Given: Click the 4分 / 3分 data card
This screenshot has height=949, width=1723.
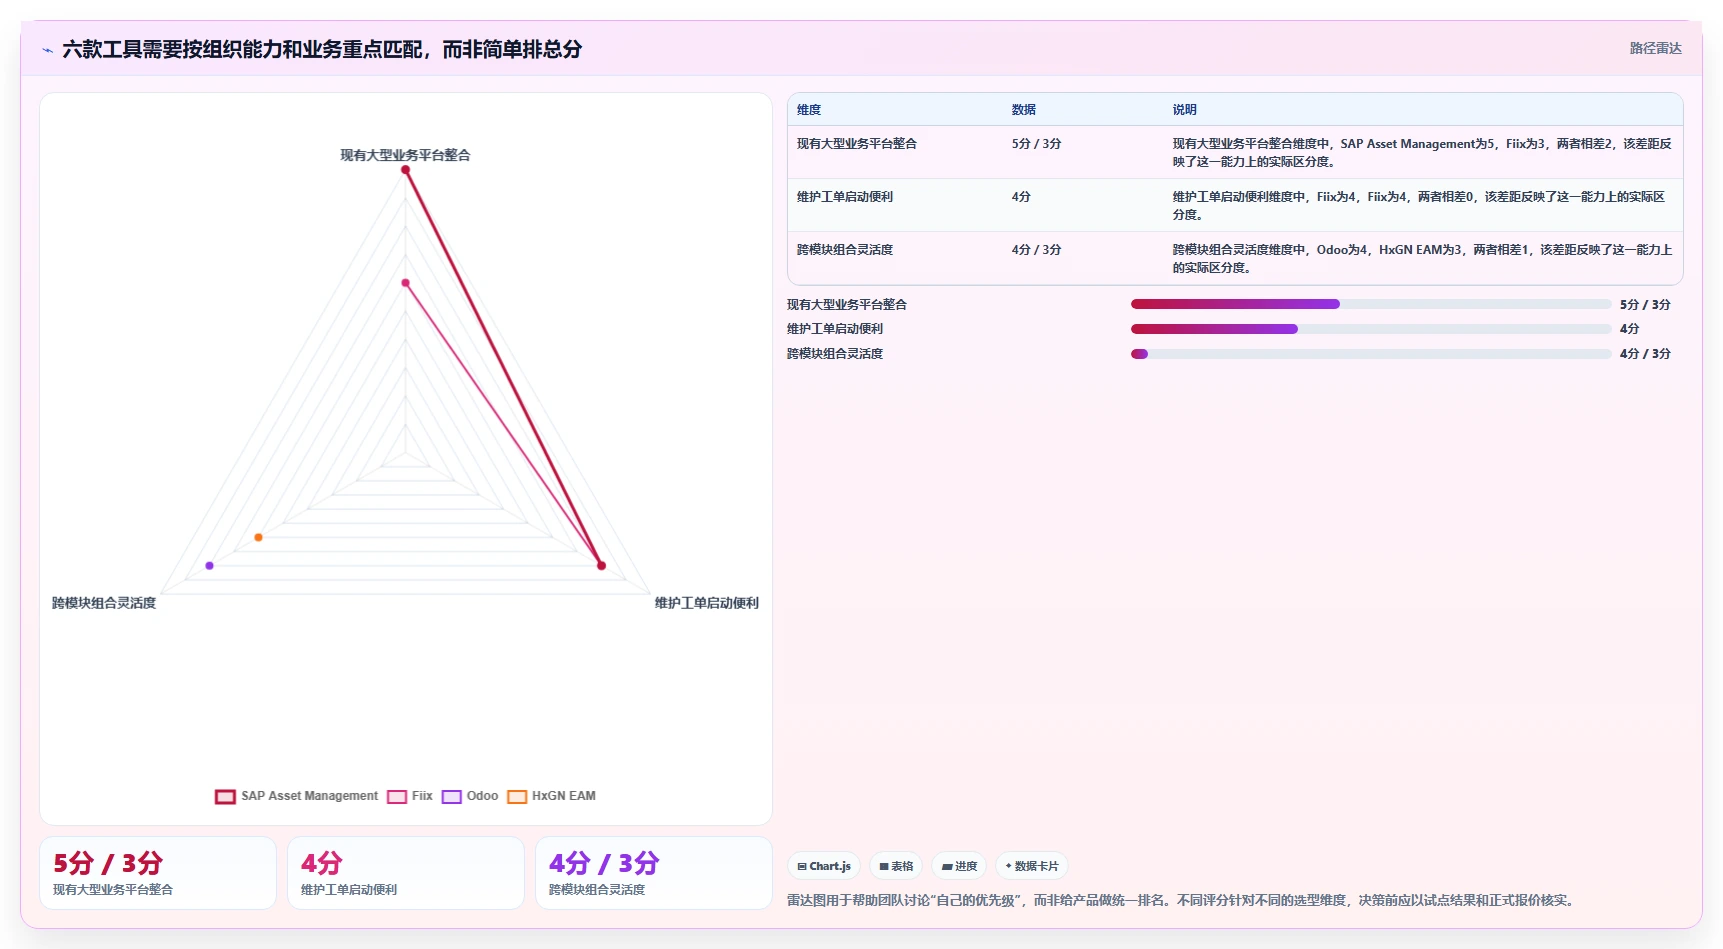Looking at the screenshot, I should 654,873.
